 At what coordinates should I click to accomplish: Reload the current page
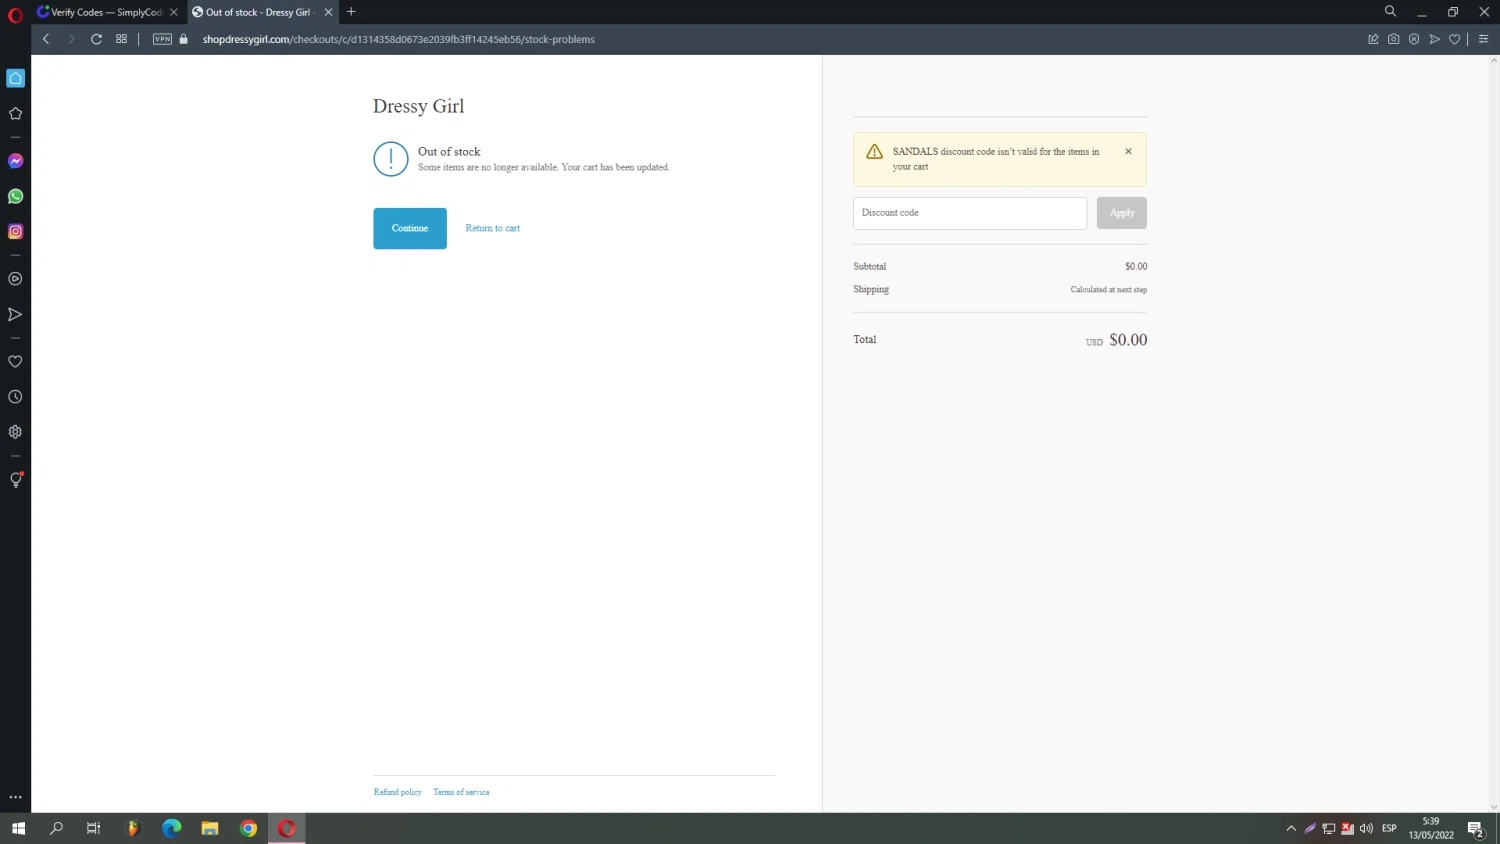click(96, 39)
